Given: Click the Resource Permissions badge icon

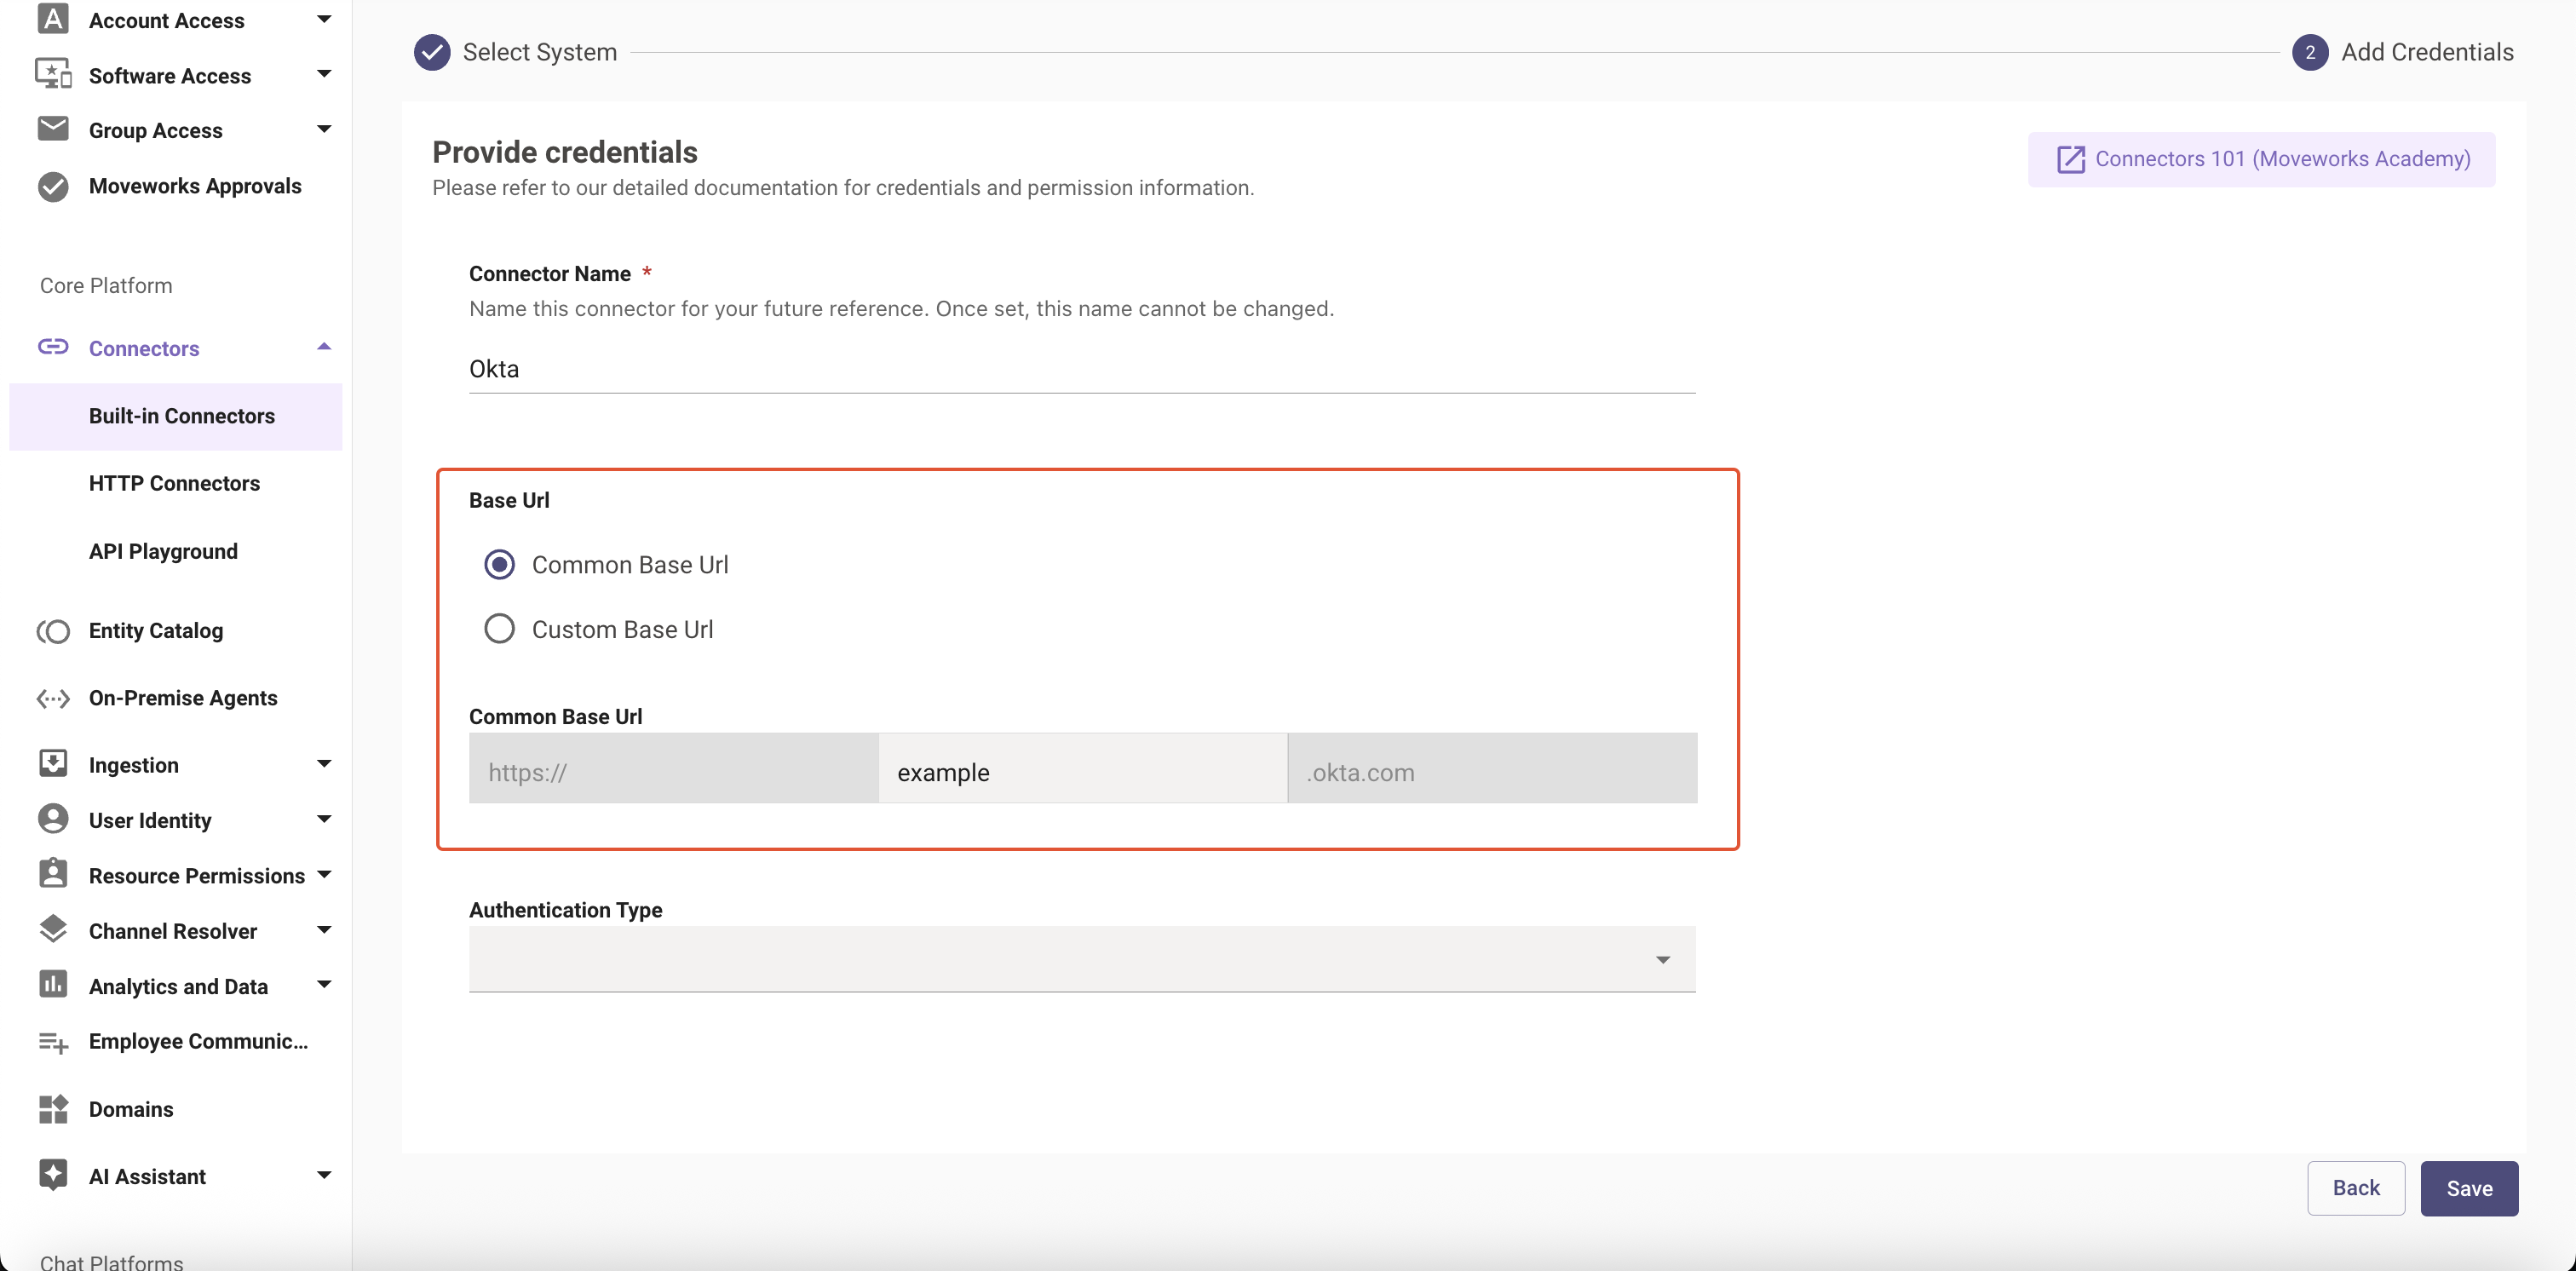Looking at the screenshot, I should (x=53, y=873).
